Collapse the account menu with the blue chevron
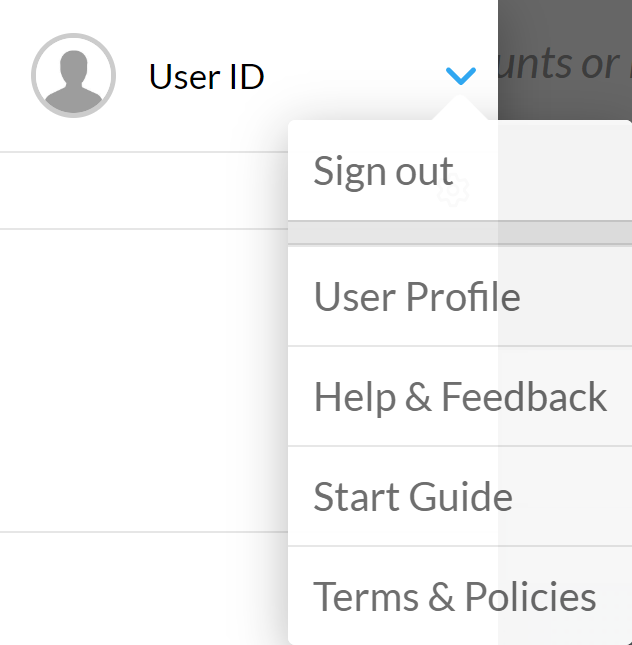Viewport: 632px width, 645px height. tap(460, 76)
